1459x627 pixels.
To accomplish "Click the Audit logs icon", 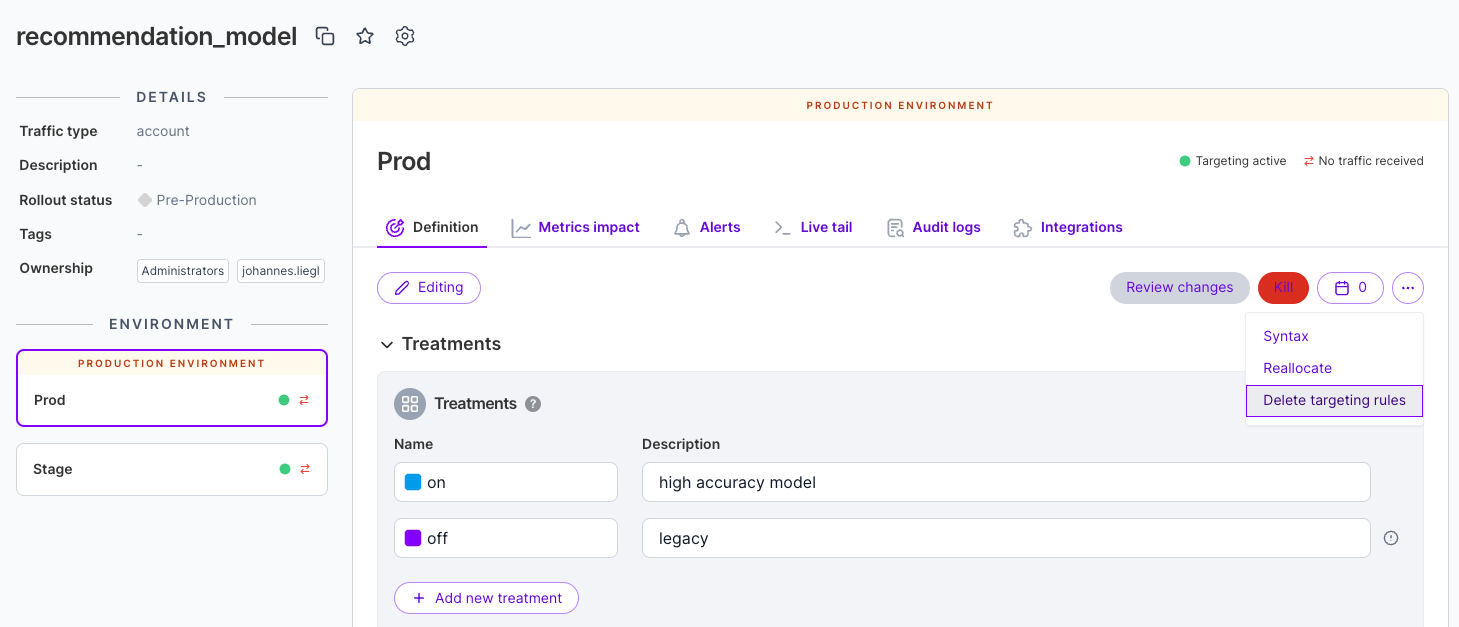I will pyautogui.click(x=895, y=228).
